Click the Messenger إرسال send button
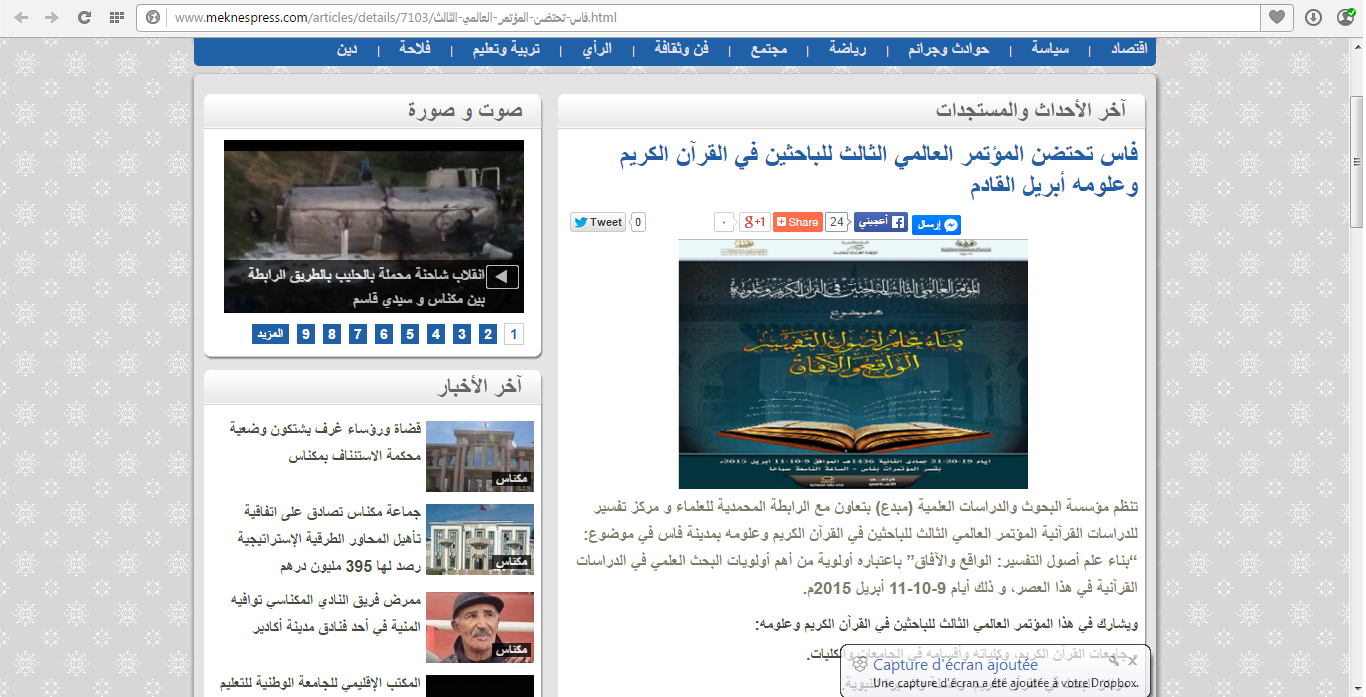The image size is (1366, 697). [936, 225]
